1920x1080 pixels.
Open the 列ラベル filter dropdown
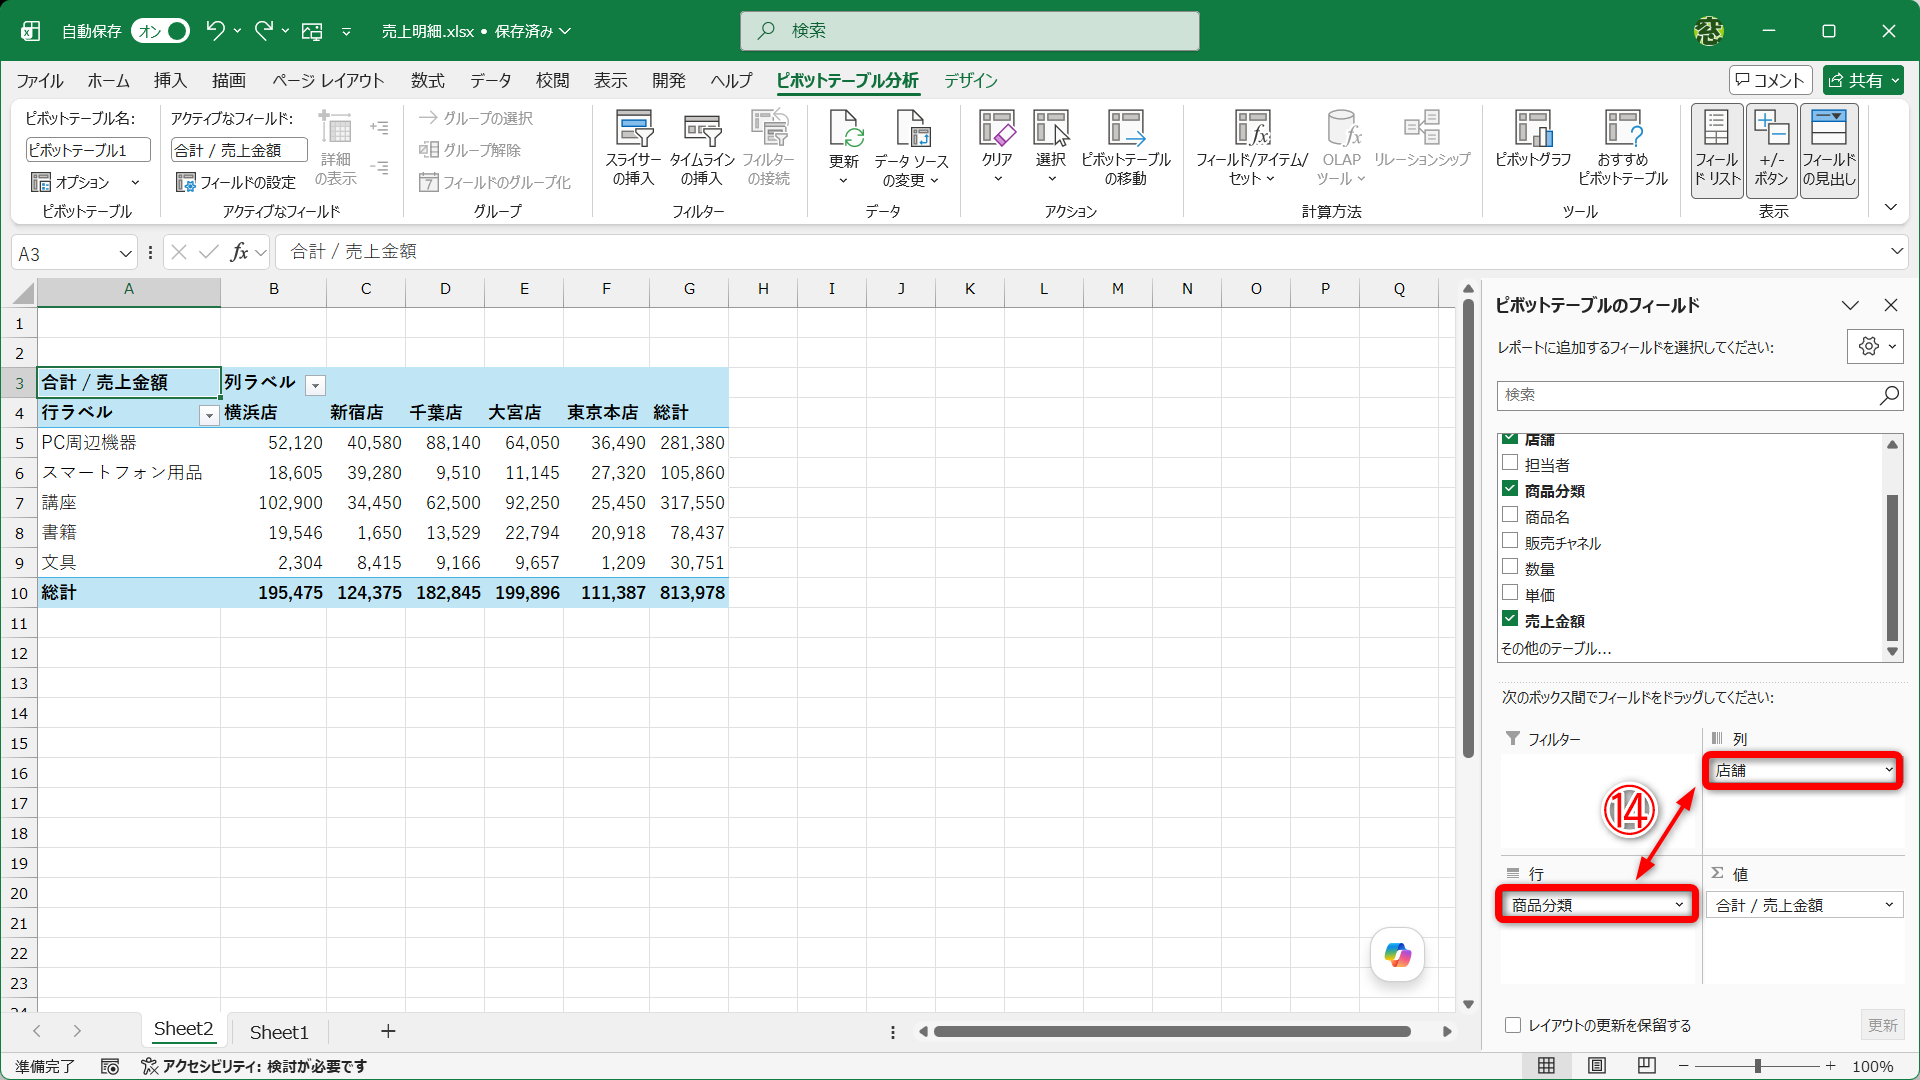tap(315, 385)
